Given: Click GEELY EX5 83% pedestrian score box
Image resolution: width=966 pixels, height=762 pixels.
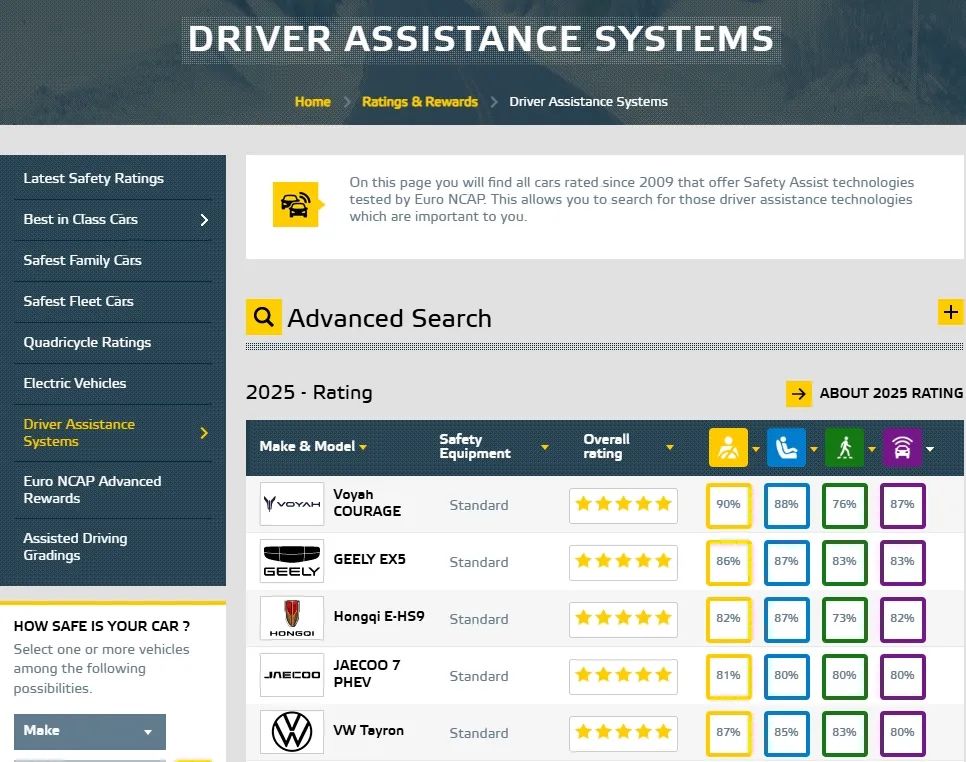Looking at the screenshot, I should point(845,562).
